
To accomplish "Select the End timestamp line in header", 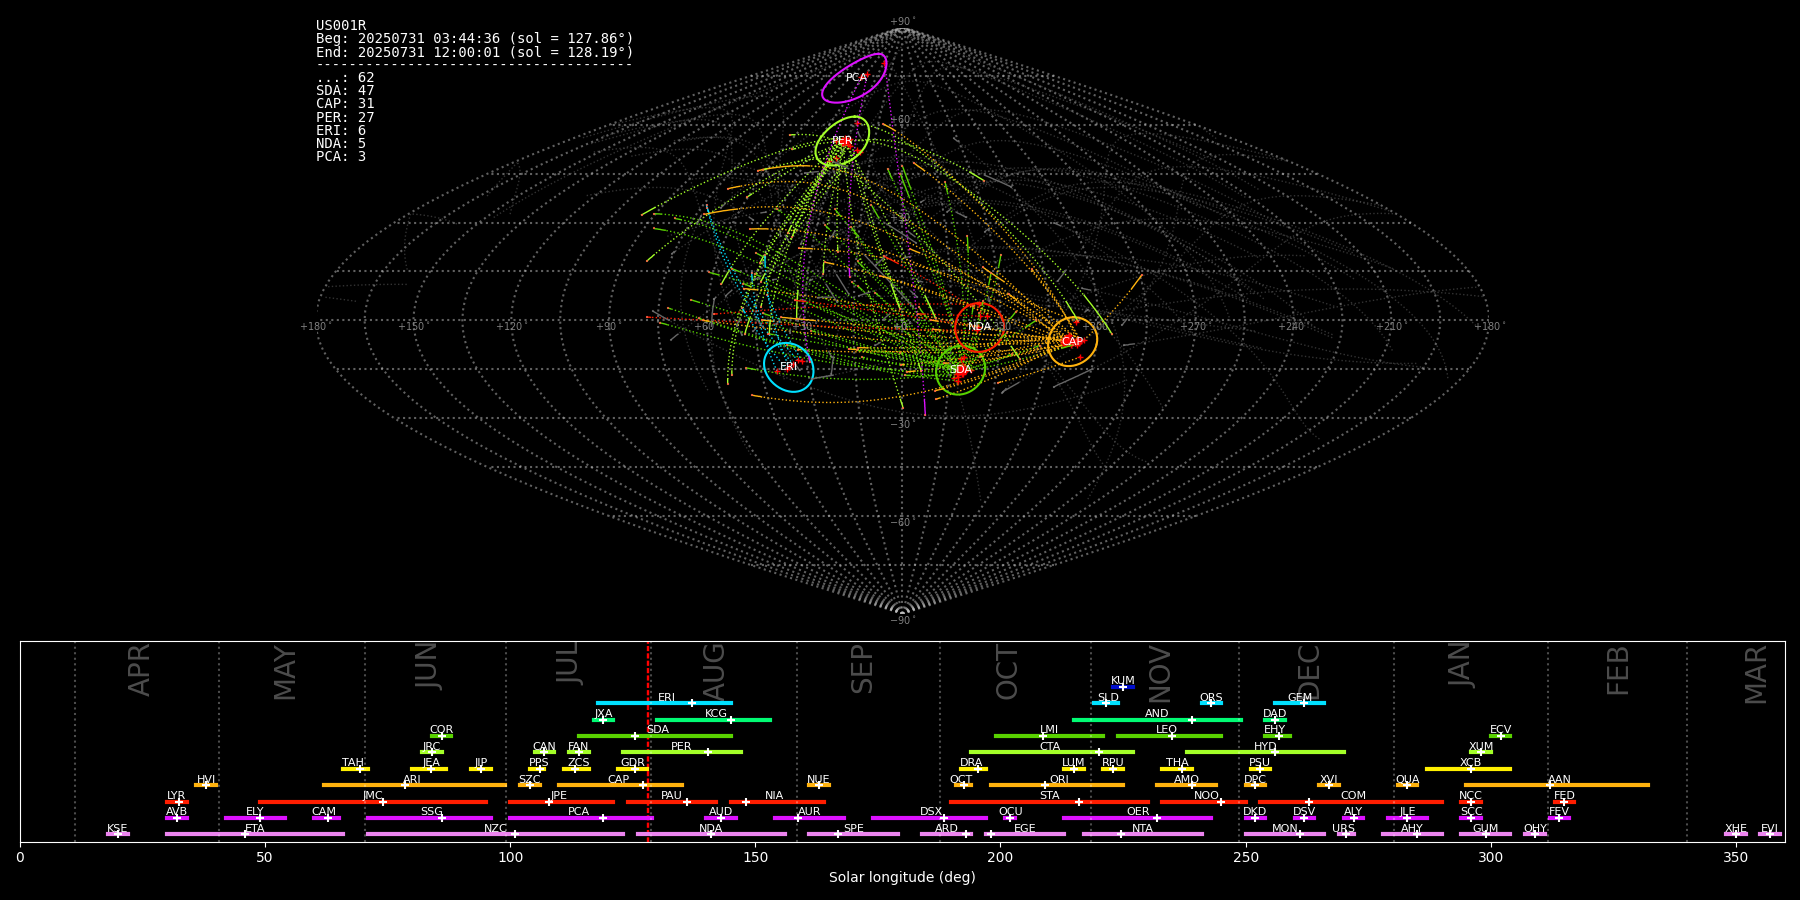I will click(x=475, y=52).
